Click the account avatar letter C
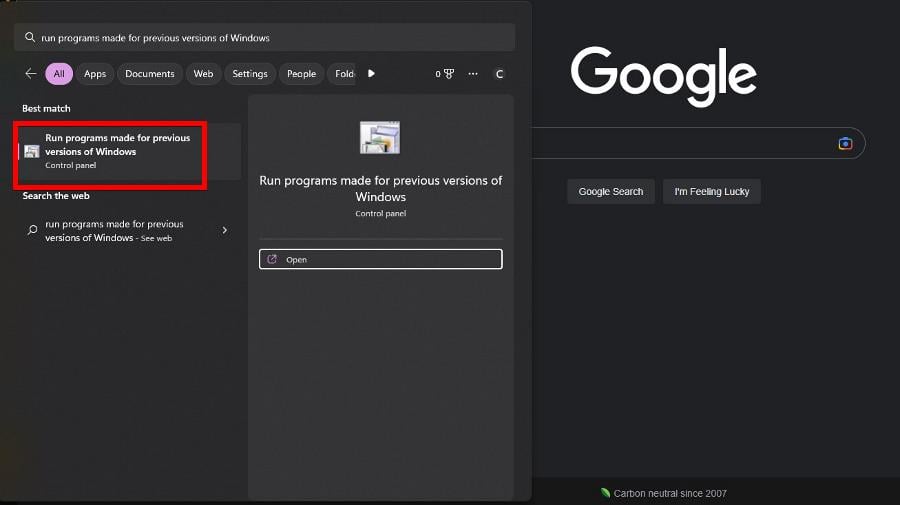The image size is (900, 505). pos(499,73)
